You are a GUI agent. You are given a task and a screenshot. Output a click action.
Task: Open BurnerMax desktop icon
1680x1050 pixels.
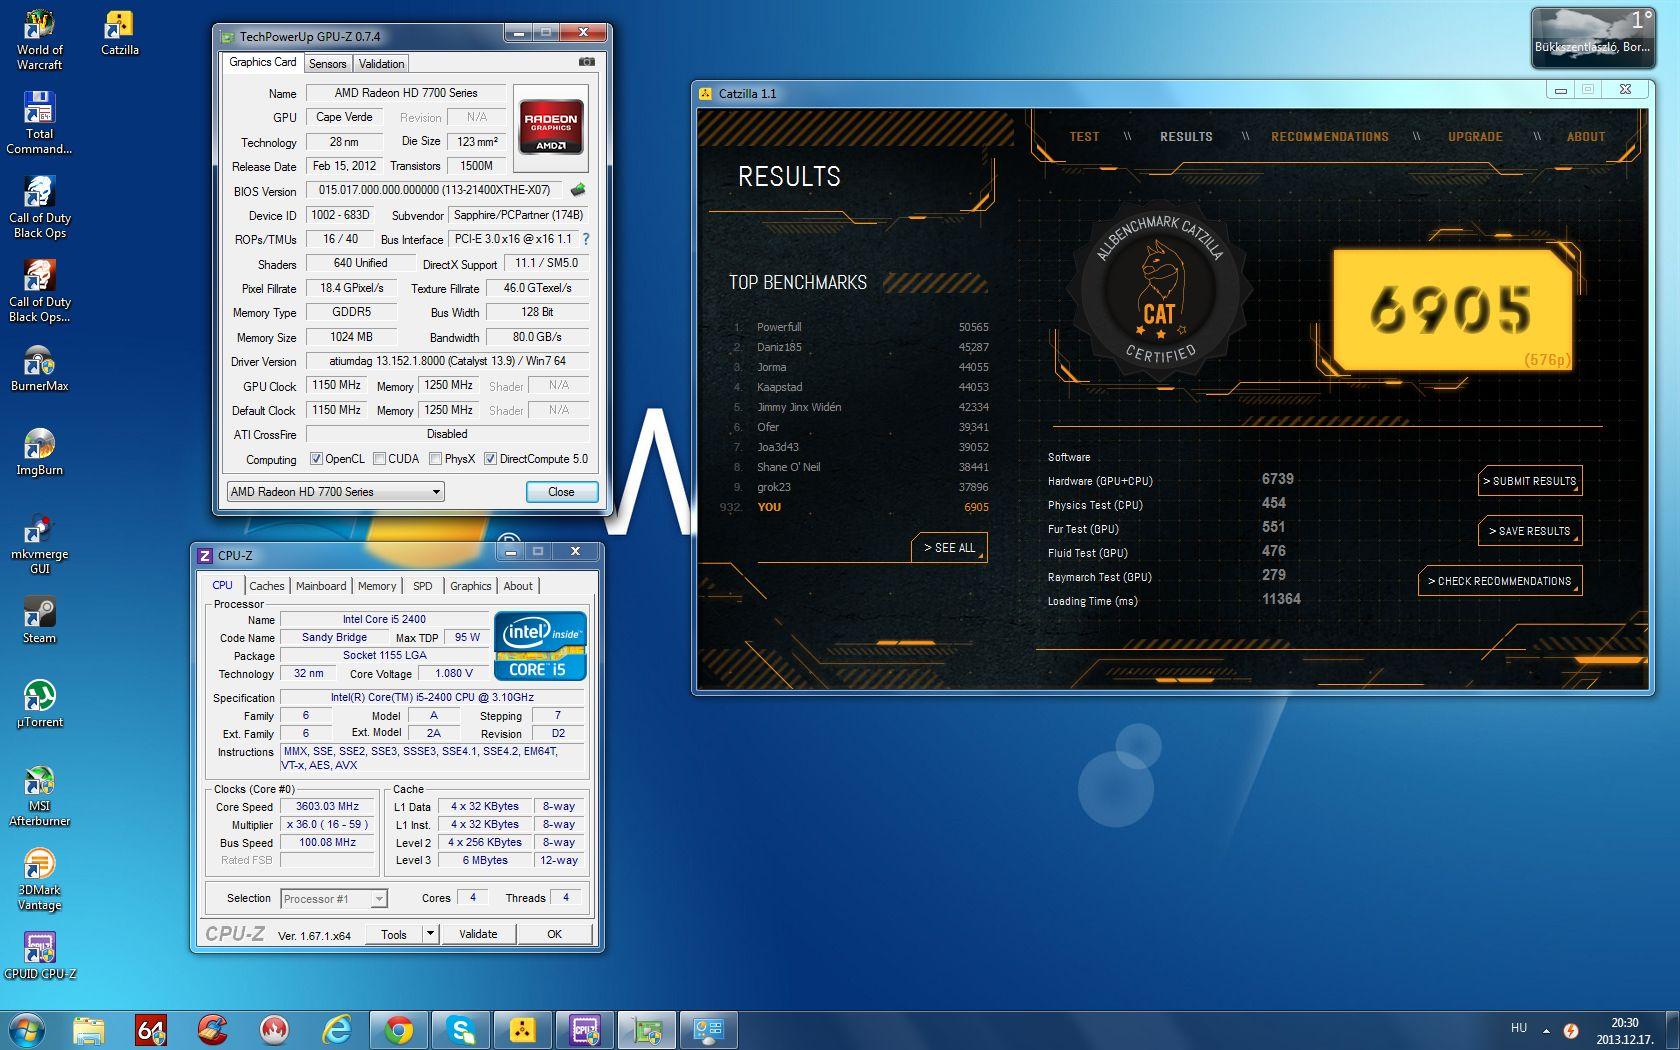(39, 368)
